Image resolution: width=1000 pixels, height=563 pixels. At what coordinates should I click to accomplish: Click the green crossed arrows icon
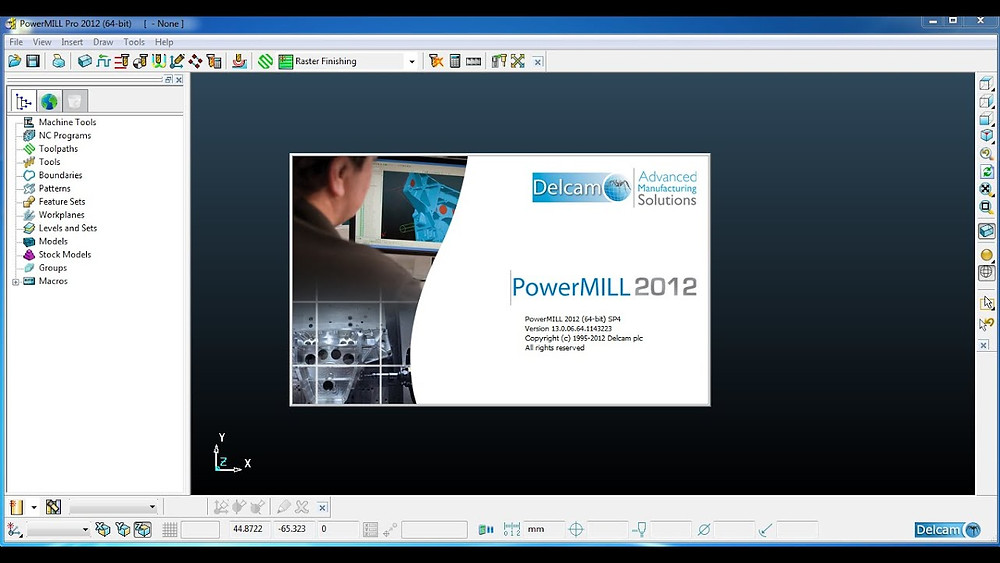coord(518,61)
